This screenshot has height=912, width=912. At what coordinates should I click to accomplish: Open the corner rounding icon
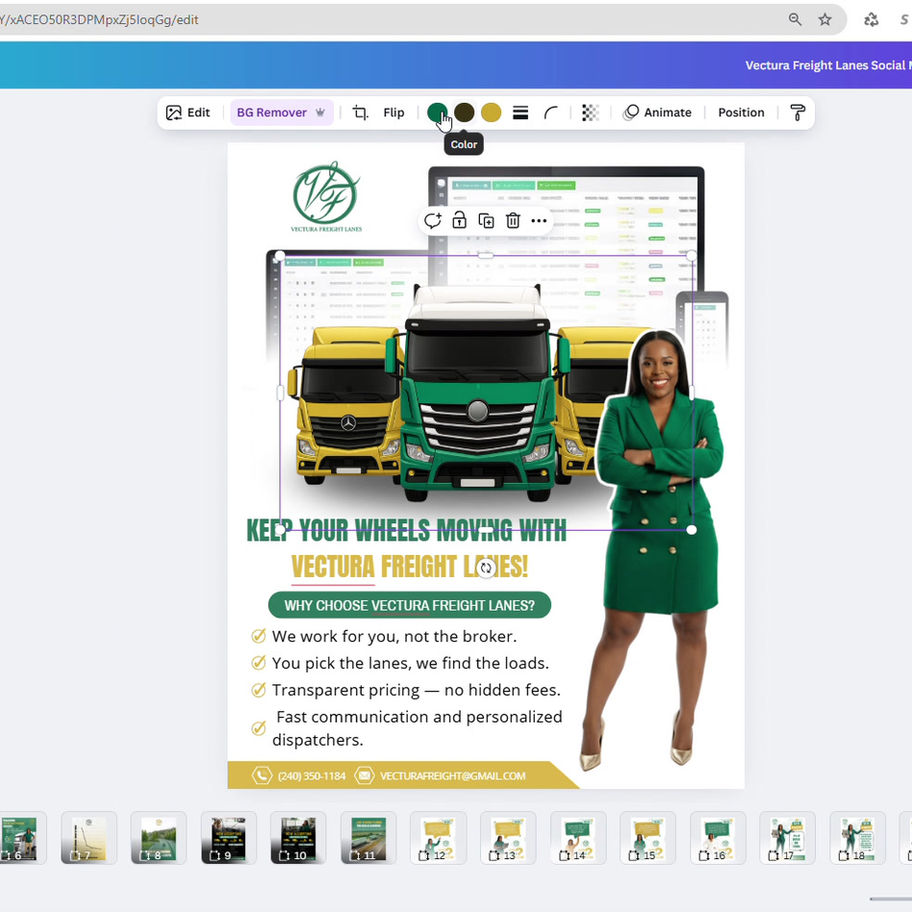(x=550, y=112)
